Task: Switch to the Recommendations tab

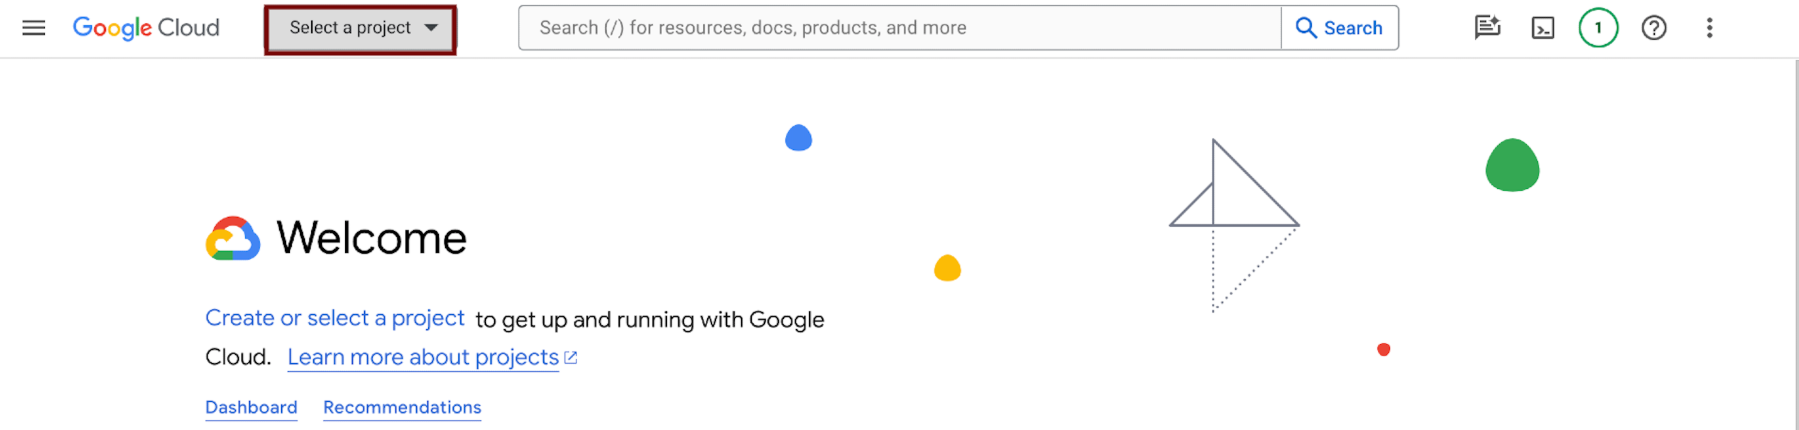Action: [x=402, y=407]
